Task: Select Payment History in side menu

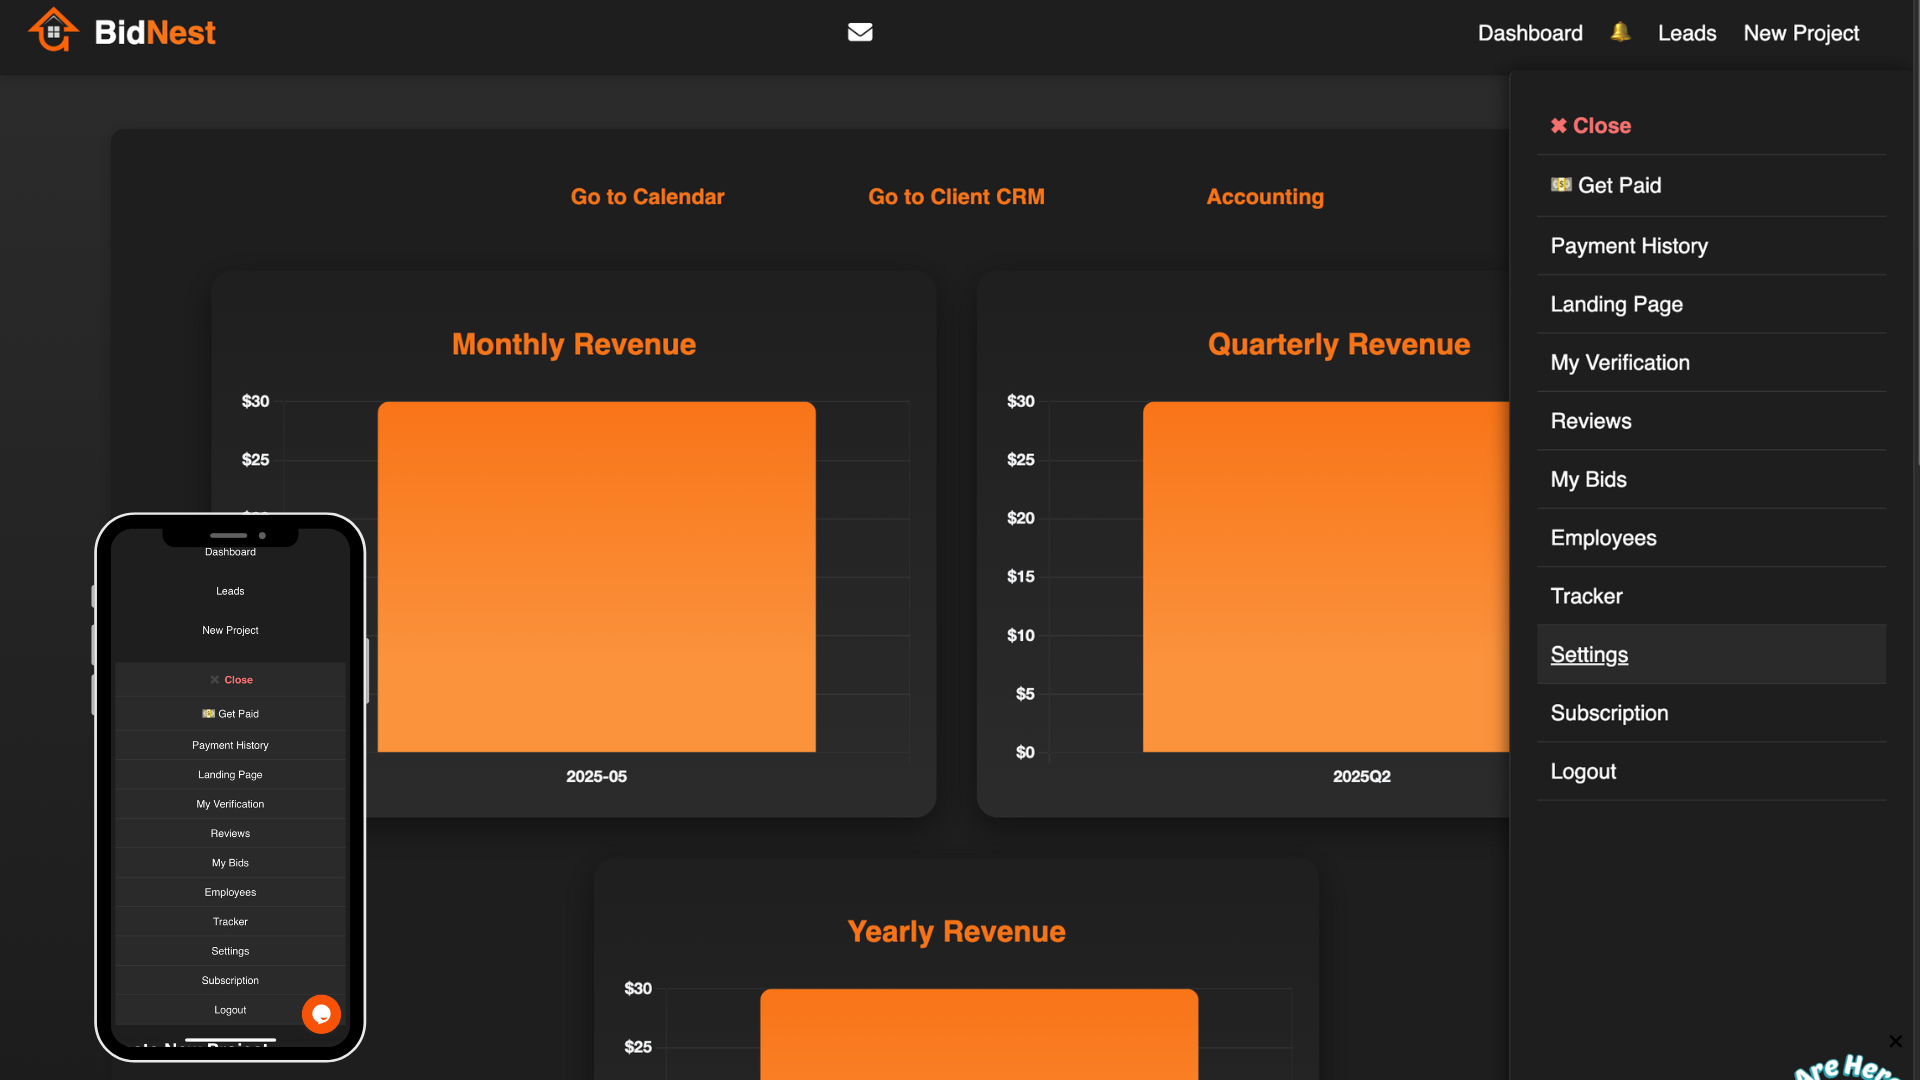Action: pos(1628,246)
